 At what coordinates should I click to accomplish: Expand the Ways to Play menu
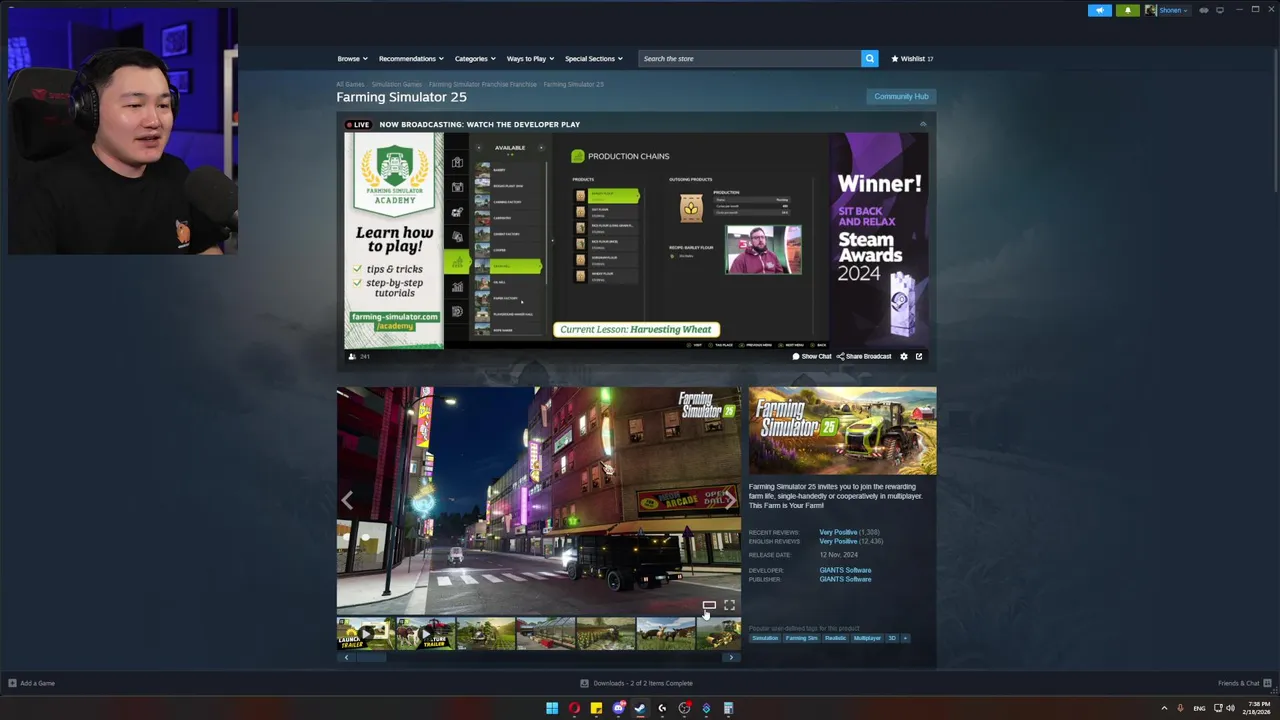[x=529, y=58]
